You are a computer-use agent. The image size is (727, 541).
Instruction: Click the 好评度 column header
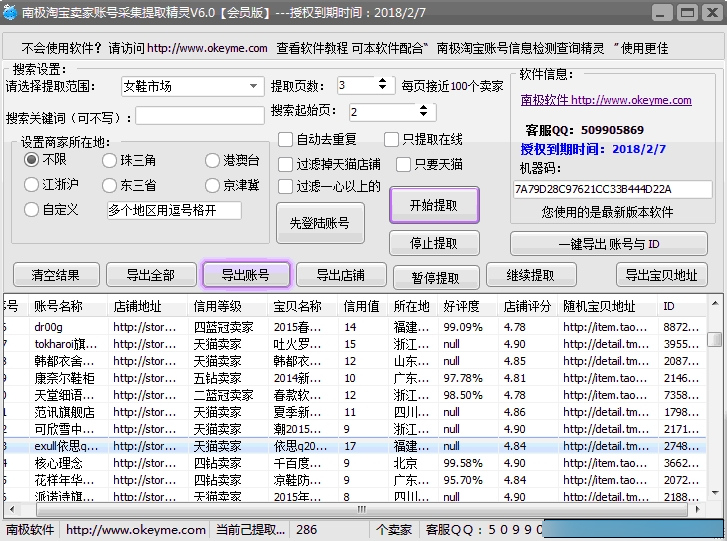point(462,306)
